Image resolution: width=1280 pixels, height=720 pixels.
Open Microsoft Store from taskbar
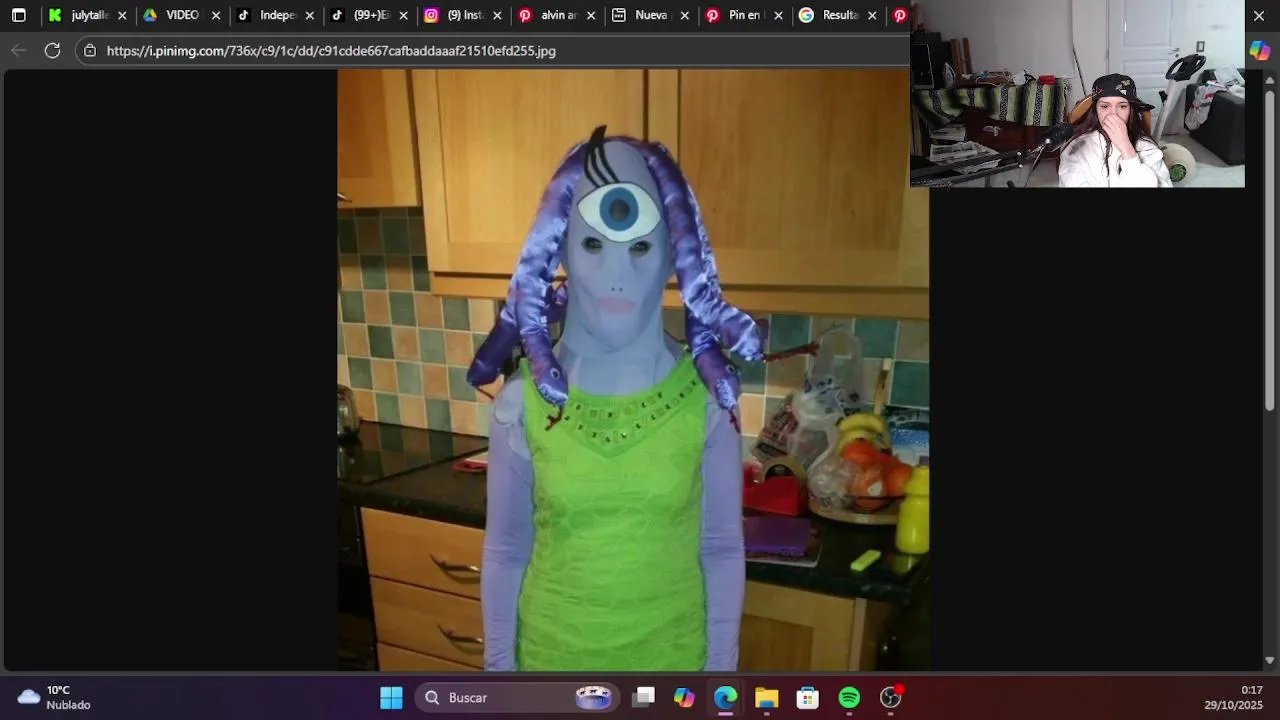click(x=807, y=697)
